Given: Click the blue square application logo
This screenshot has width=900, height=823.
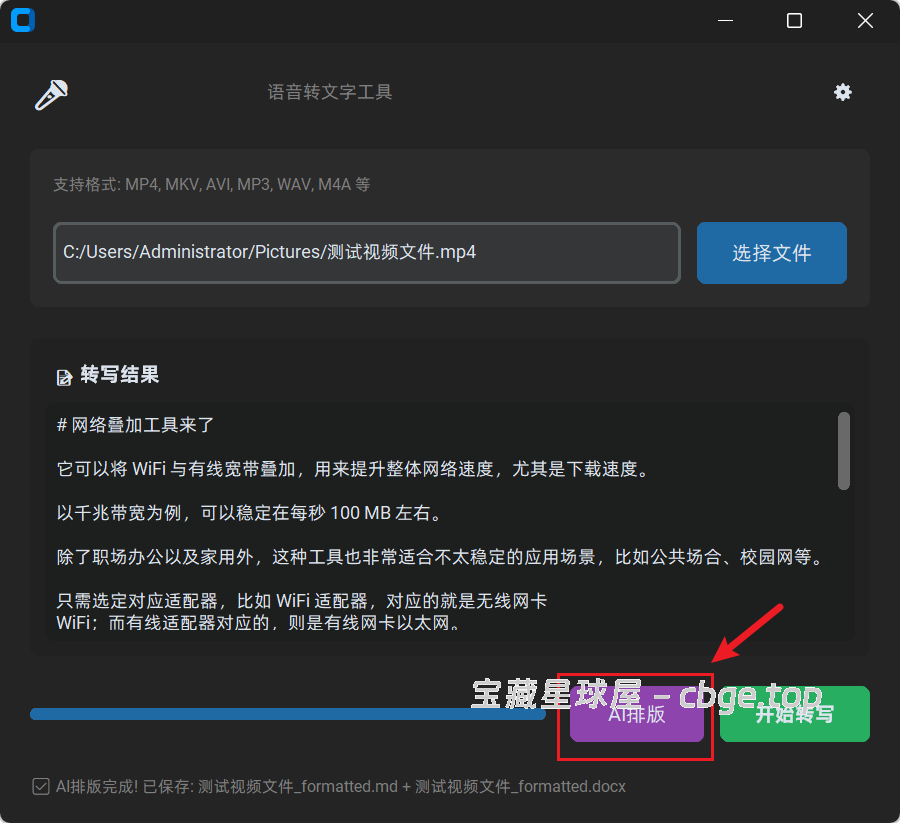Looking at the screenshot, I should (x=22, y=20).
